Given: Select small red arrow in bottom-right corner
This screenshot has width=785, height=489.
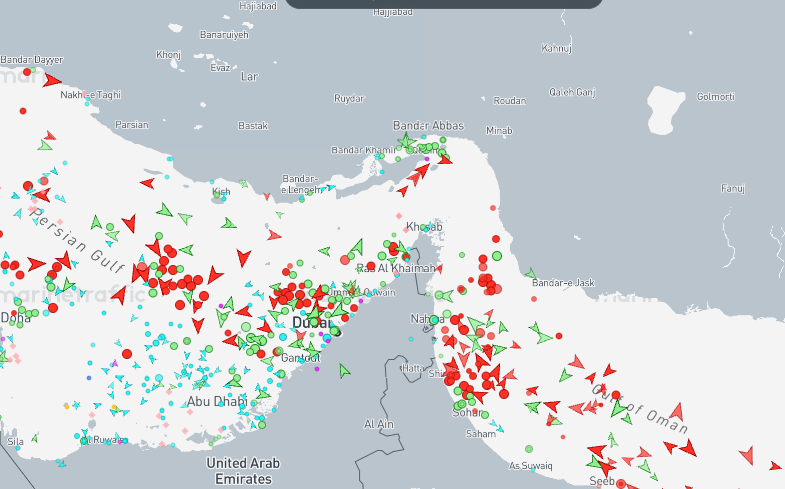Looking at the screenshot, I should point(775,465).
